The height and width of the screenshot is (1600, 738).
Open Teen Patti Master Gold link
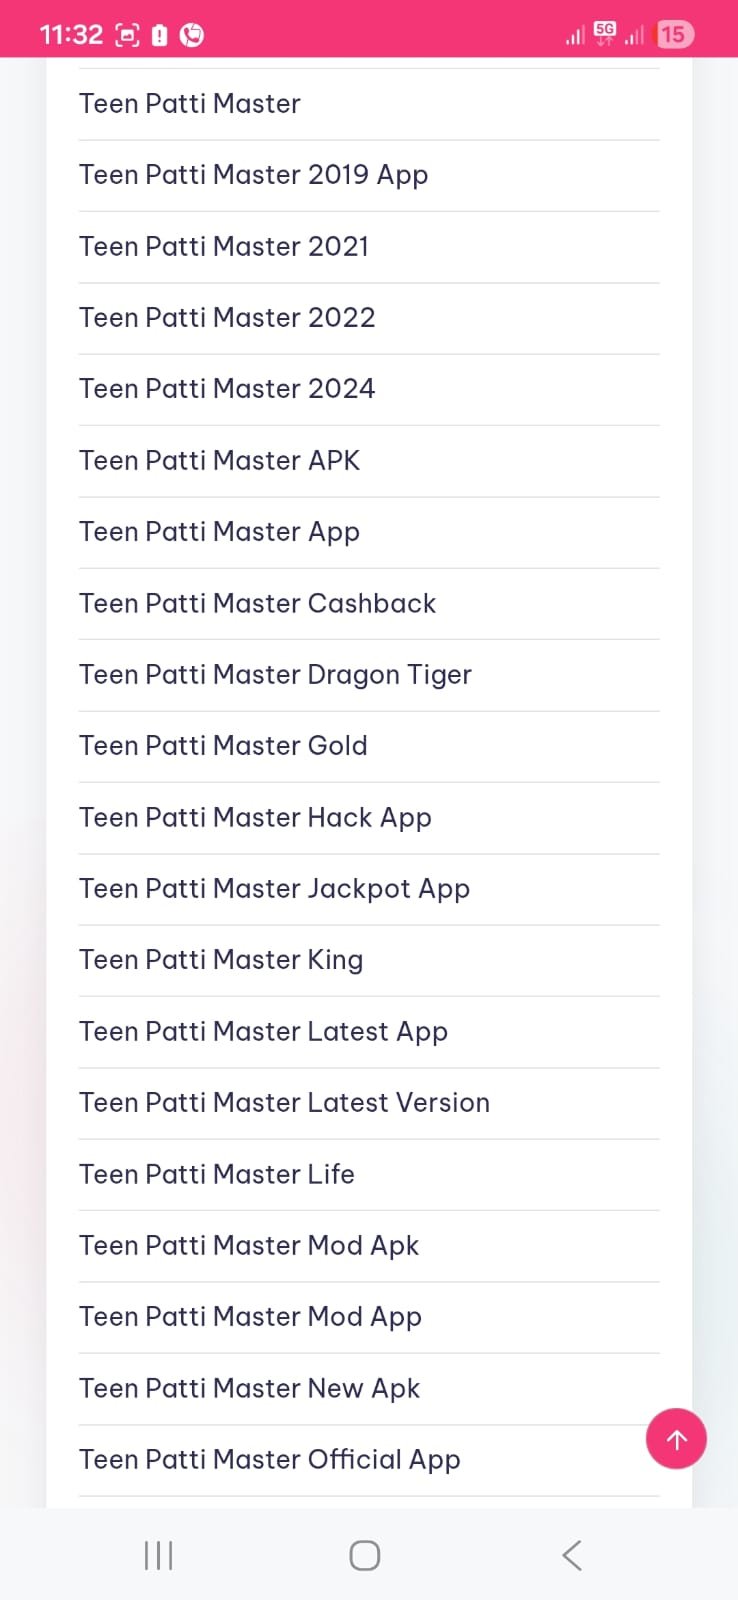222,746
